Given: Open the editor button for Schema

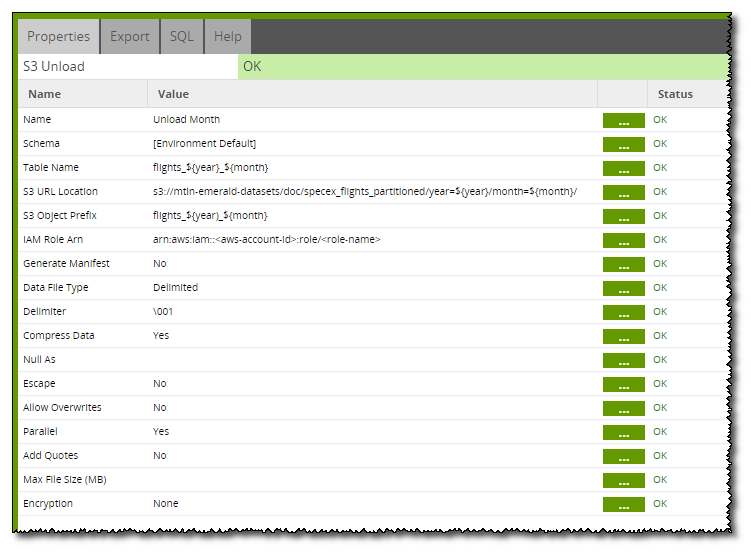Looking at the screenshot, I should pyautogui.click(x=624, y=145).
